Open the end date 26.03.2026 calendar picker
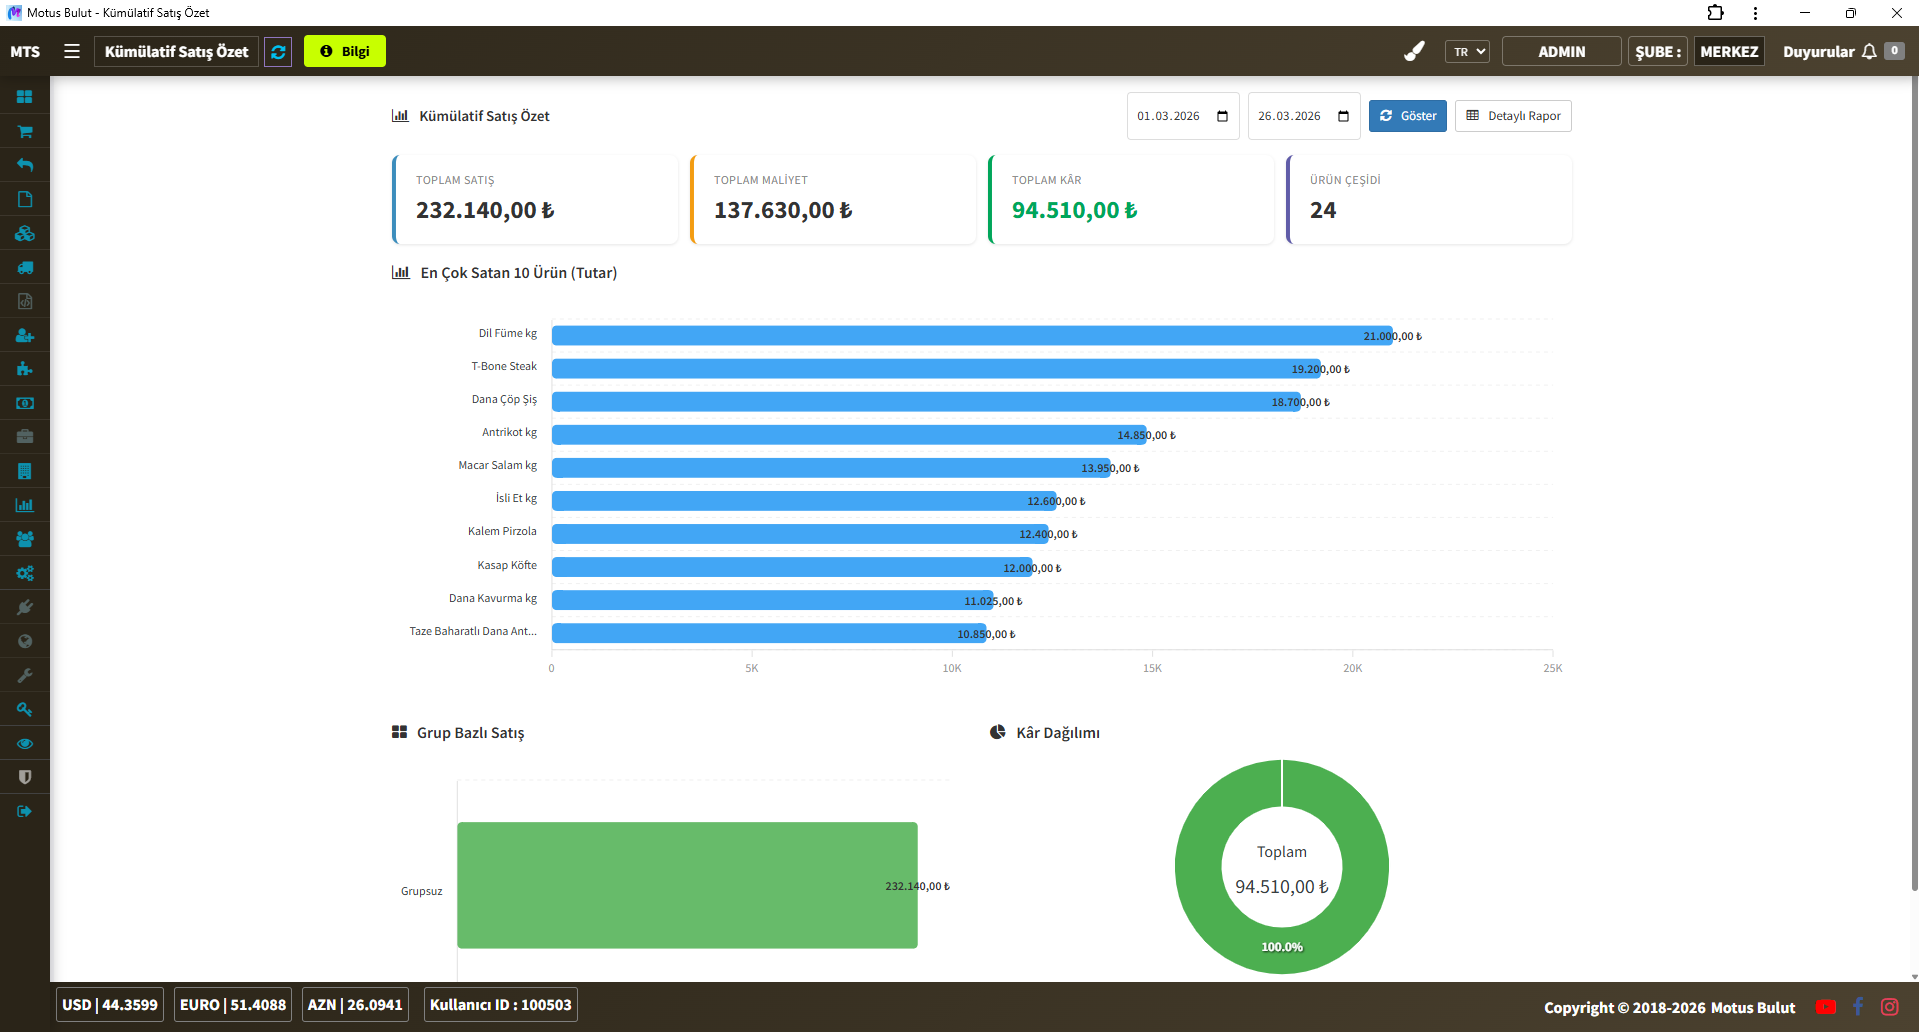The image size is (1919, 1032). (x=1343, y=116)
